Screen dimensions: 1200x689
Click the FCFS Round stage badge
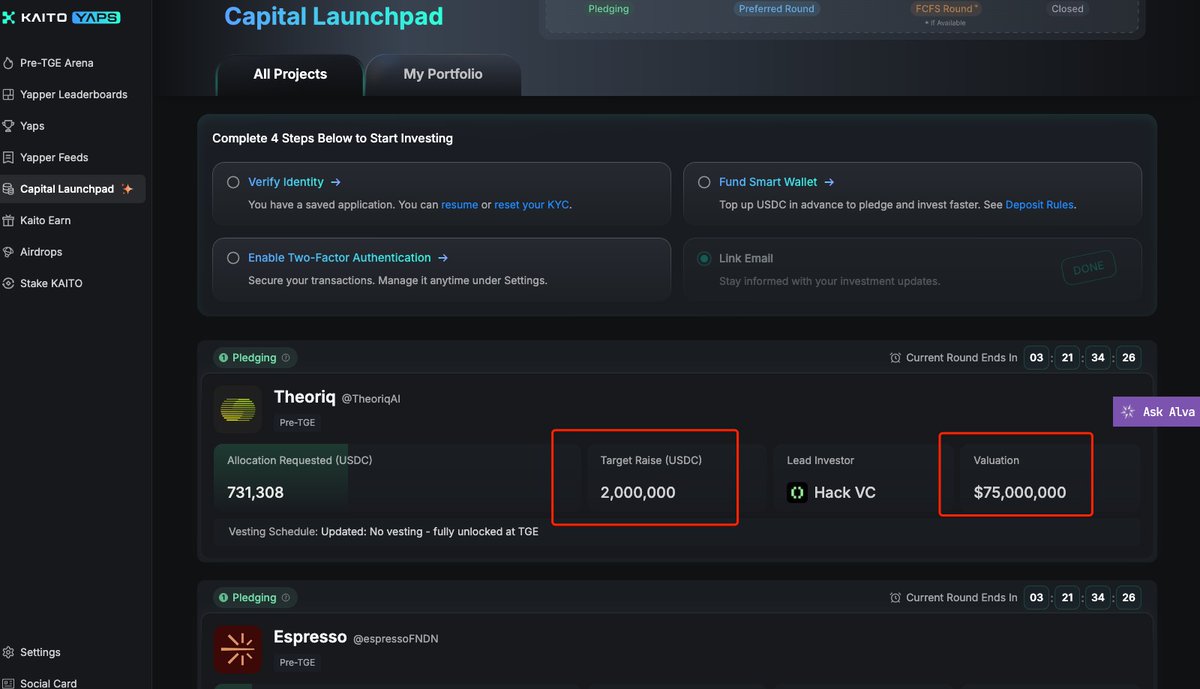tap(947, 9)
